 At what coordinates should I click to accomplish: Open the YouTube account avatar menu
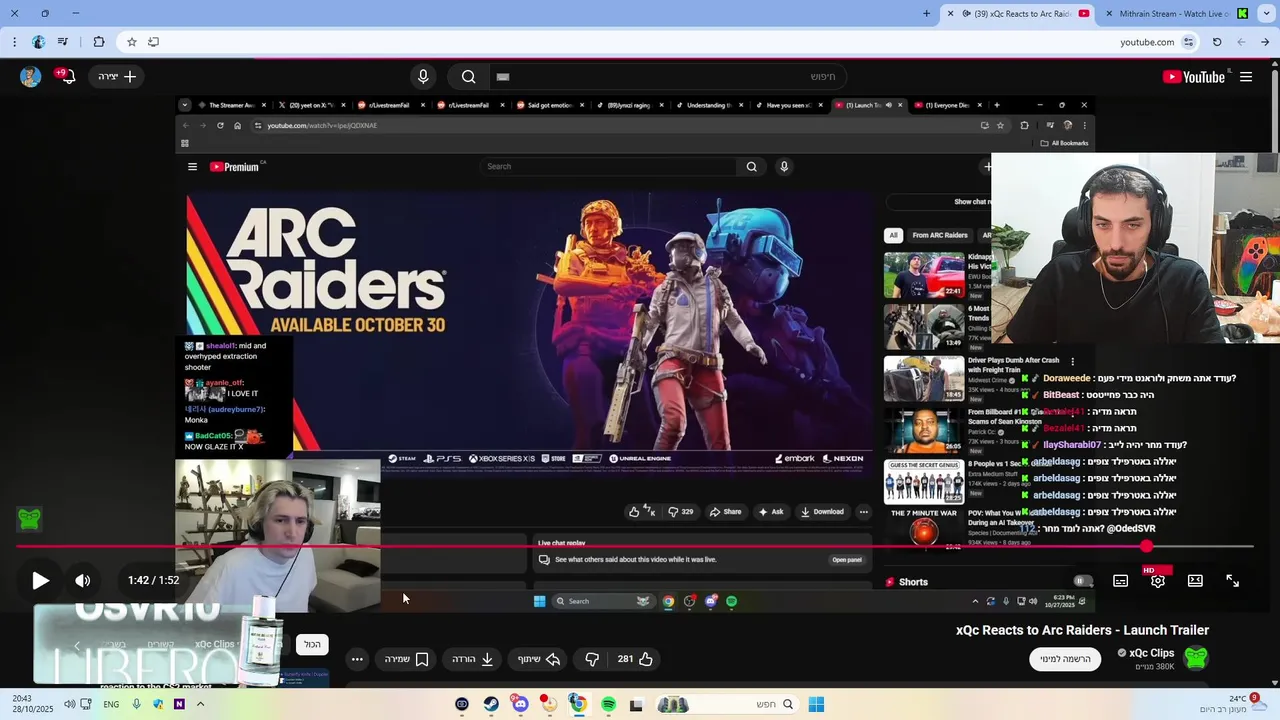pyautogui.click(x=30, y=76)
